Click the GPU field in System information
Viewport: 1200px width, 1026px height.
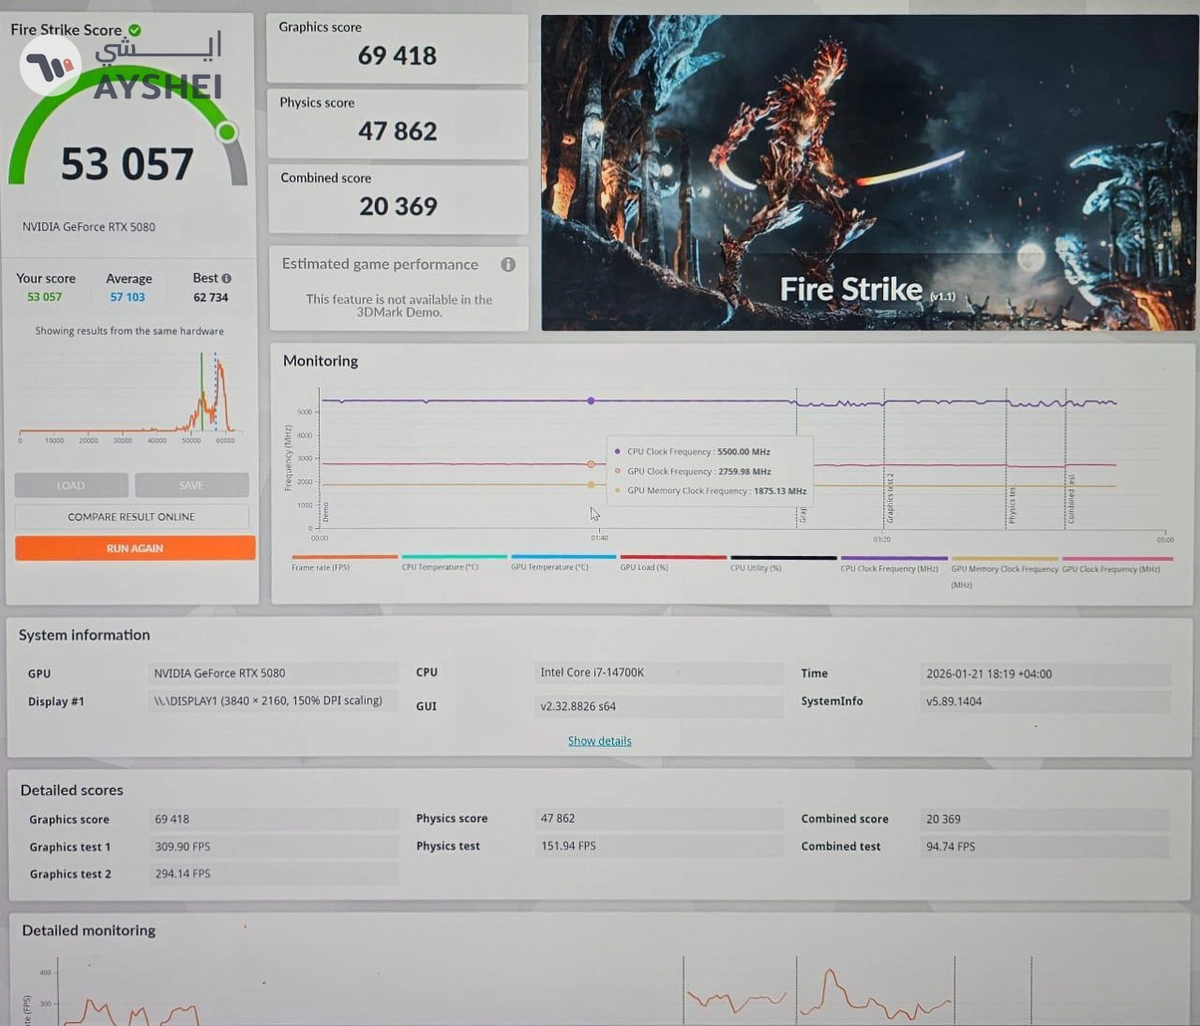[x=273, y=673]
